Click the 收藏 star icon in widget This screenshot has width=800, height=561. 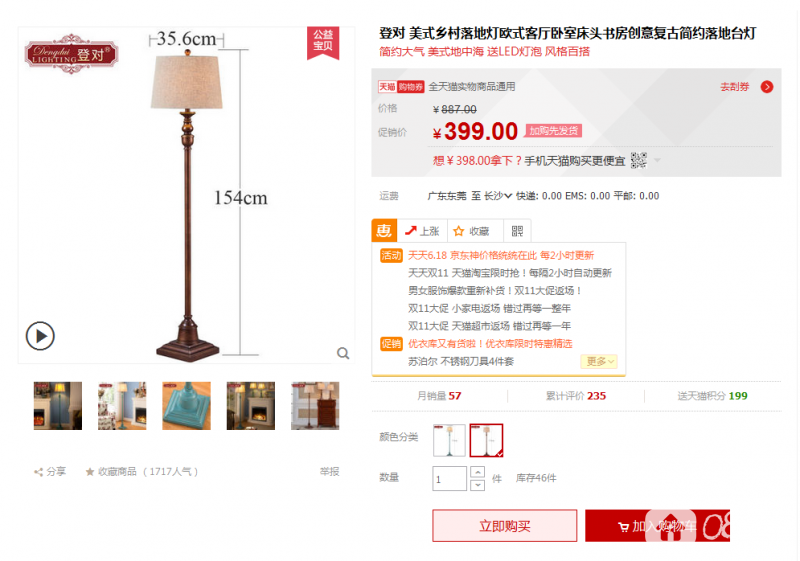tap(459, 231)
